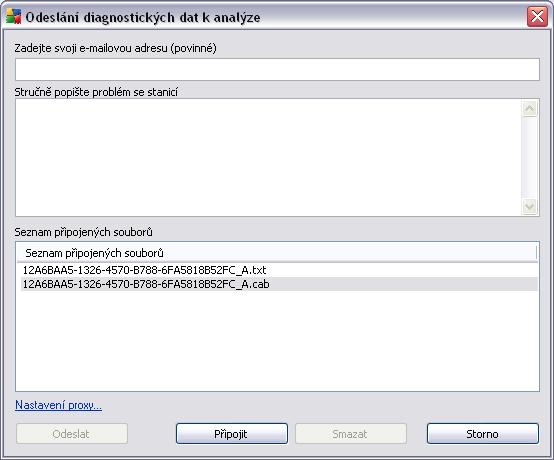This screenshot has height=460, width=554.
Task: Click the Odeslat button
Action: click(72, 434)
